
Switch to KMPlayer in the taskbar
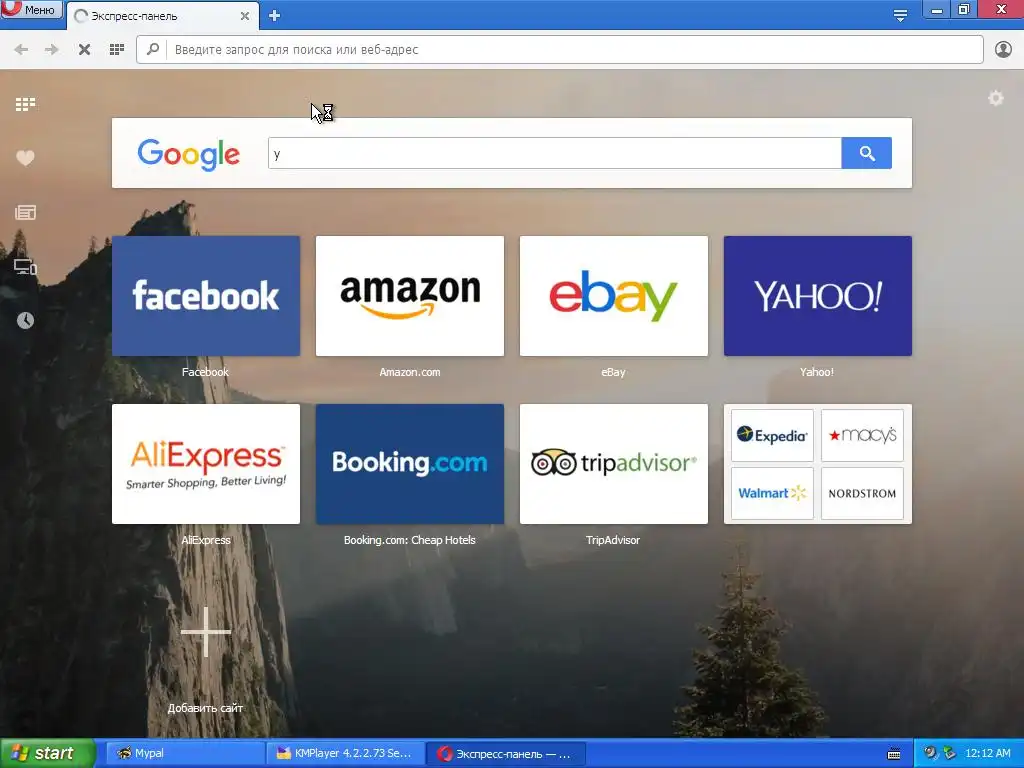pos(345,753)
